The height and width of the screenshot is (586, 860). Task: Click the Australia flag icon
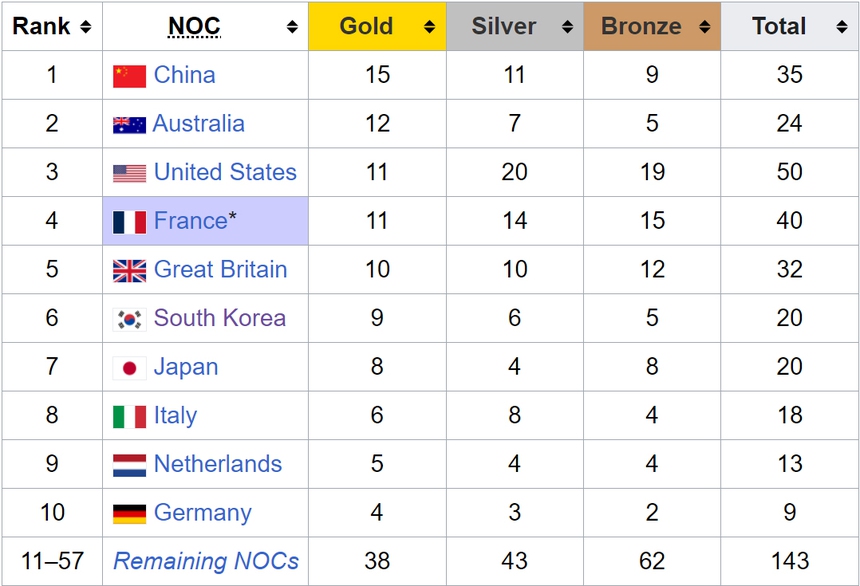click(x=129, y=124)
